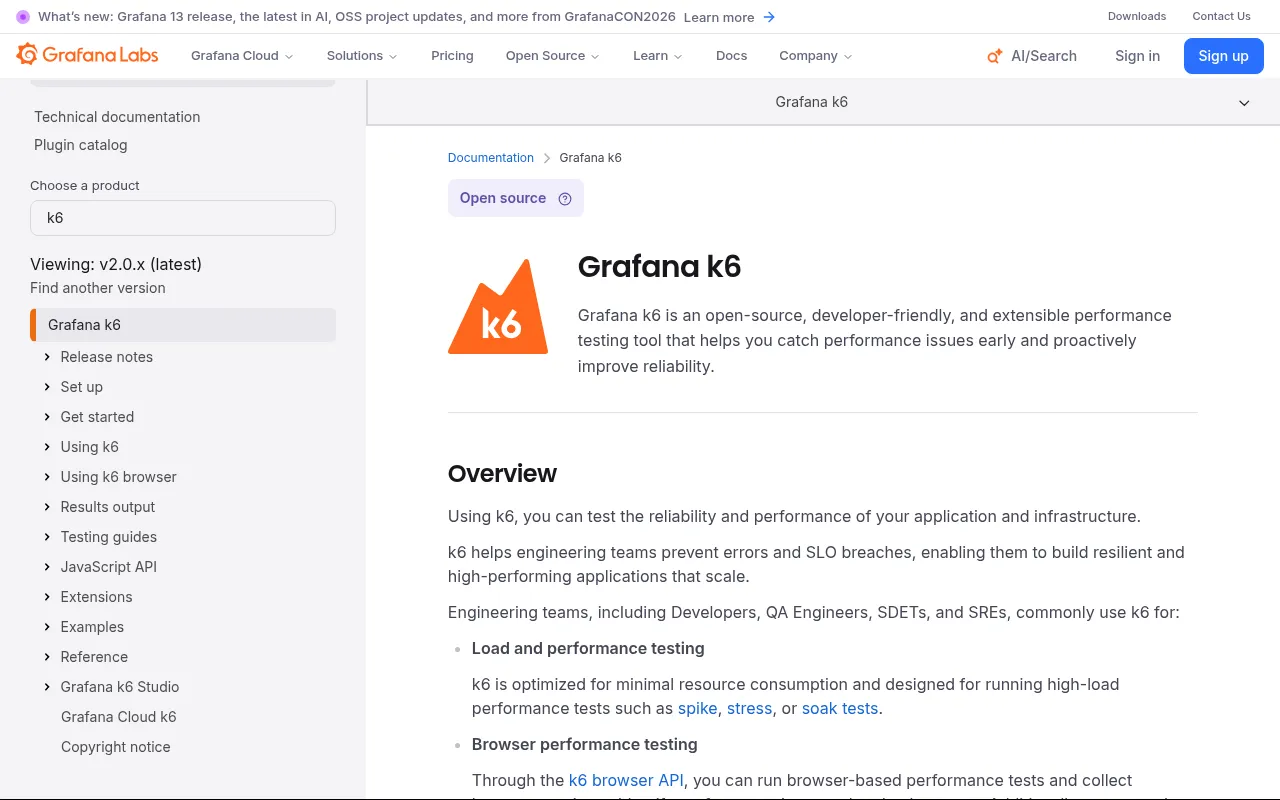Expand the Examples chevron

point(47,627)
